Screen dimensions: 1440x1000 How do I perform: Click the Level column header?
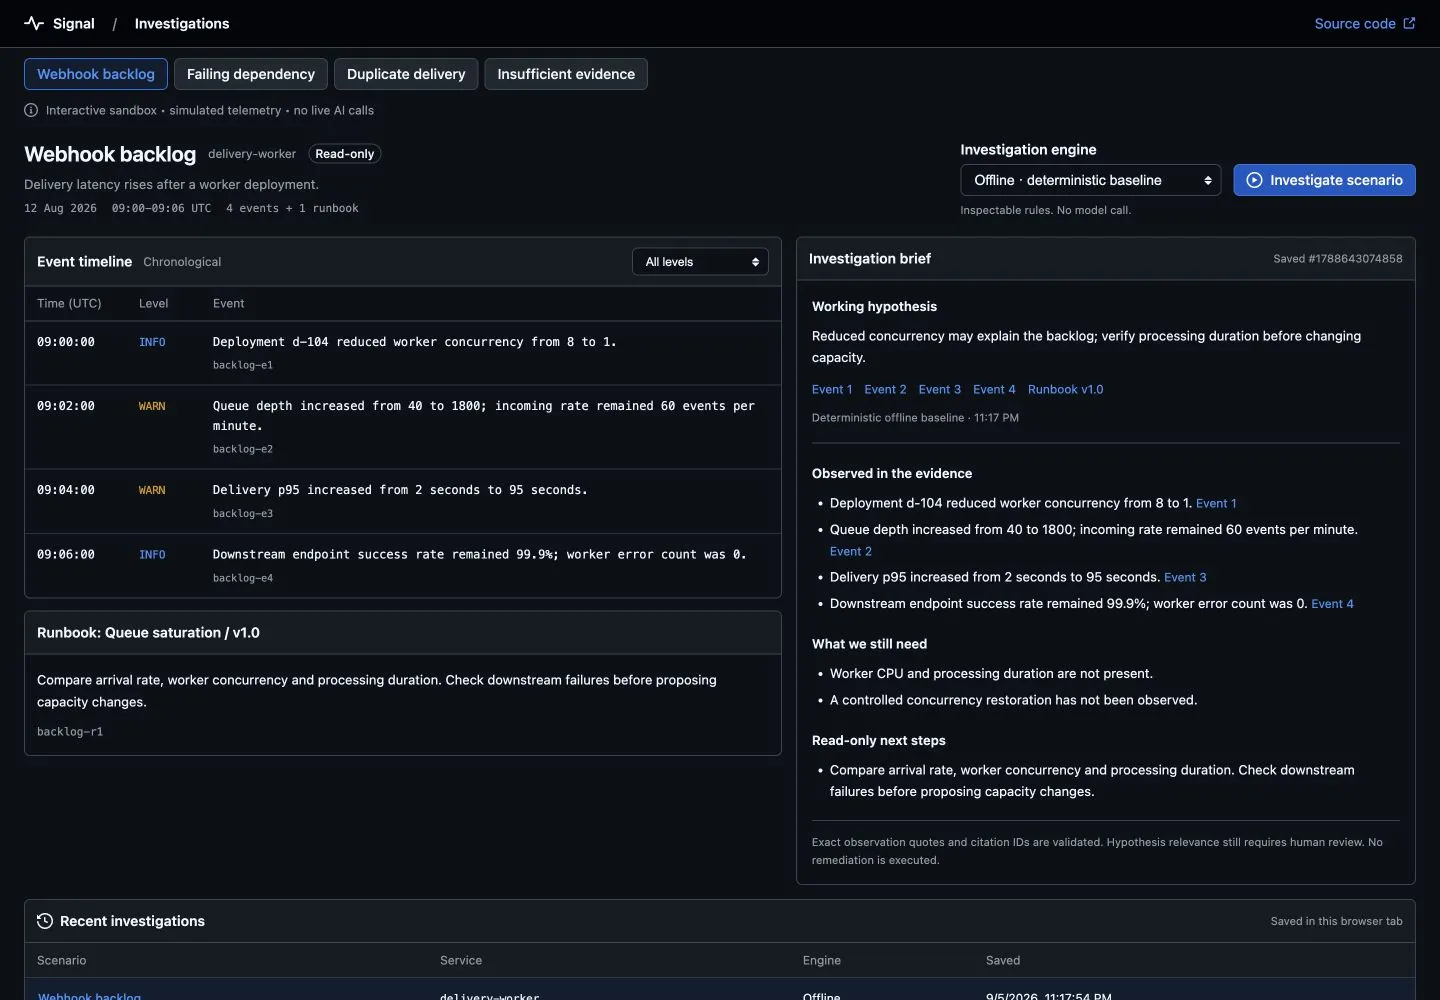pos(153,303)
